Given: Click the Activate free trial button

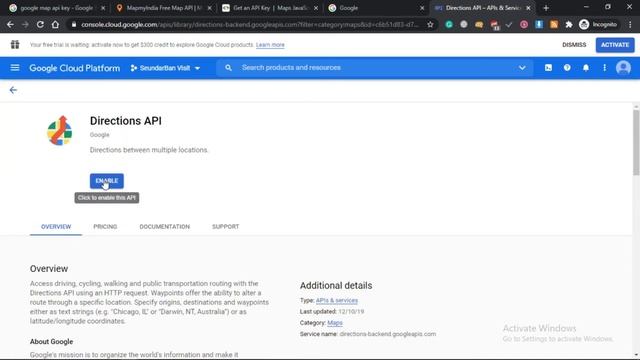Looking at the screenshot, I should 615,45.
